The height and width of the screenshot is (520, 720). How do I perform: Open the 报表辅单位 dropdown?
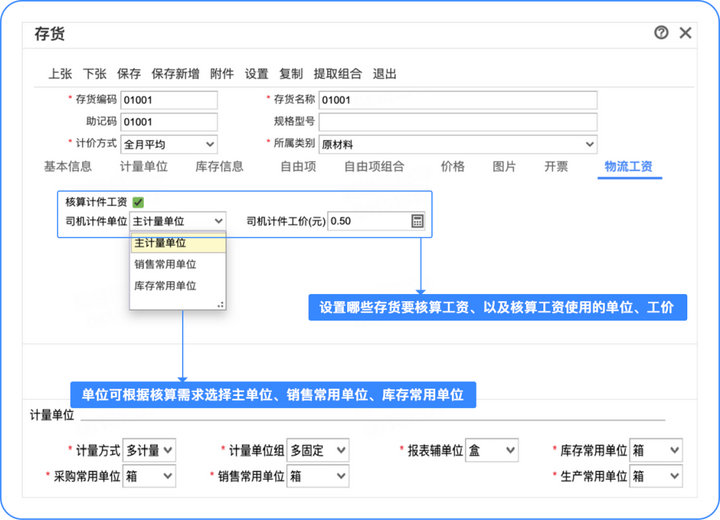click(492, 450)
